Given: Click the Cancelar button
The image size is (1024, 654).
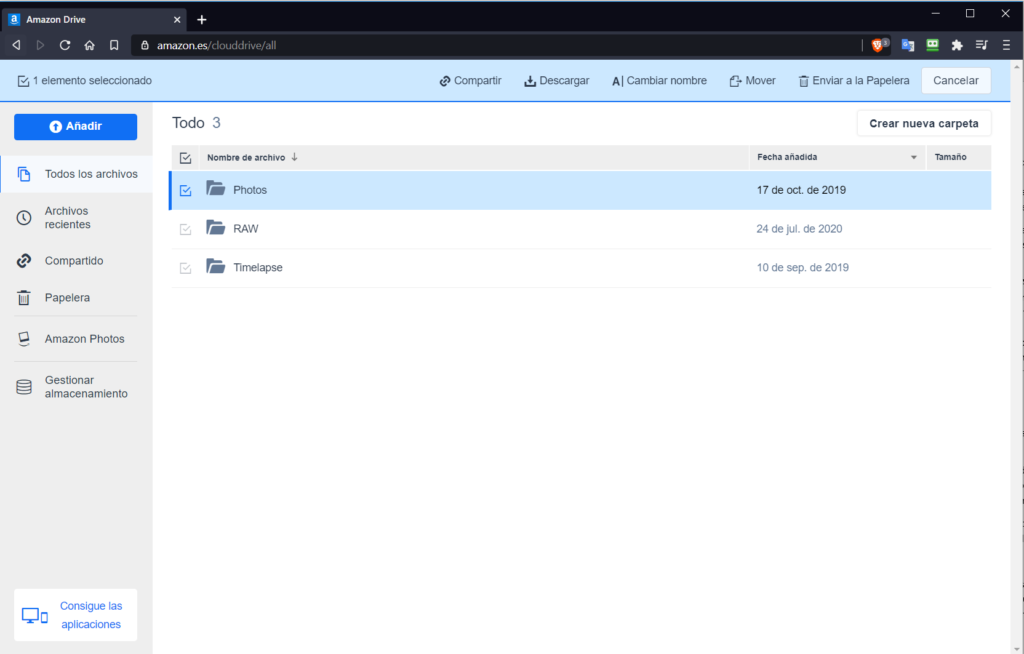Looking at the screenshot, I should [956, 80].
